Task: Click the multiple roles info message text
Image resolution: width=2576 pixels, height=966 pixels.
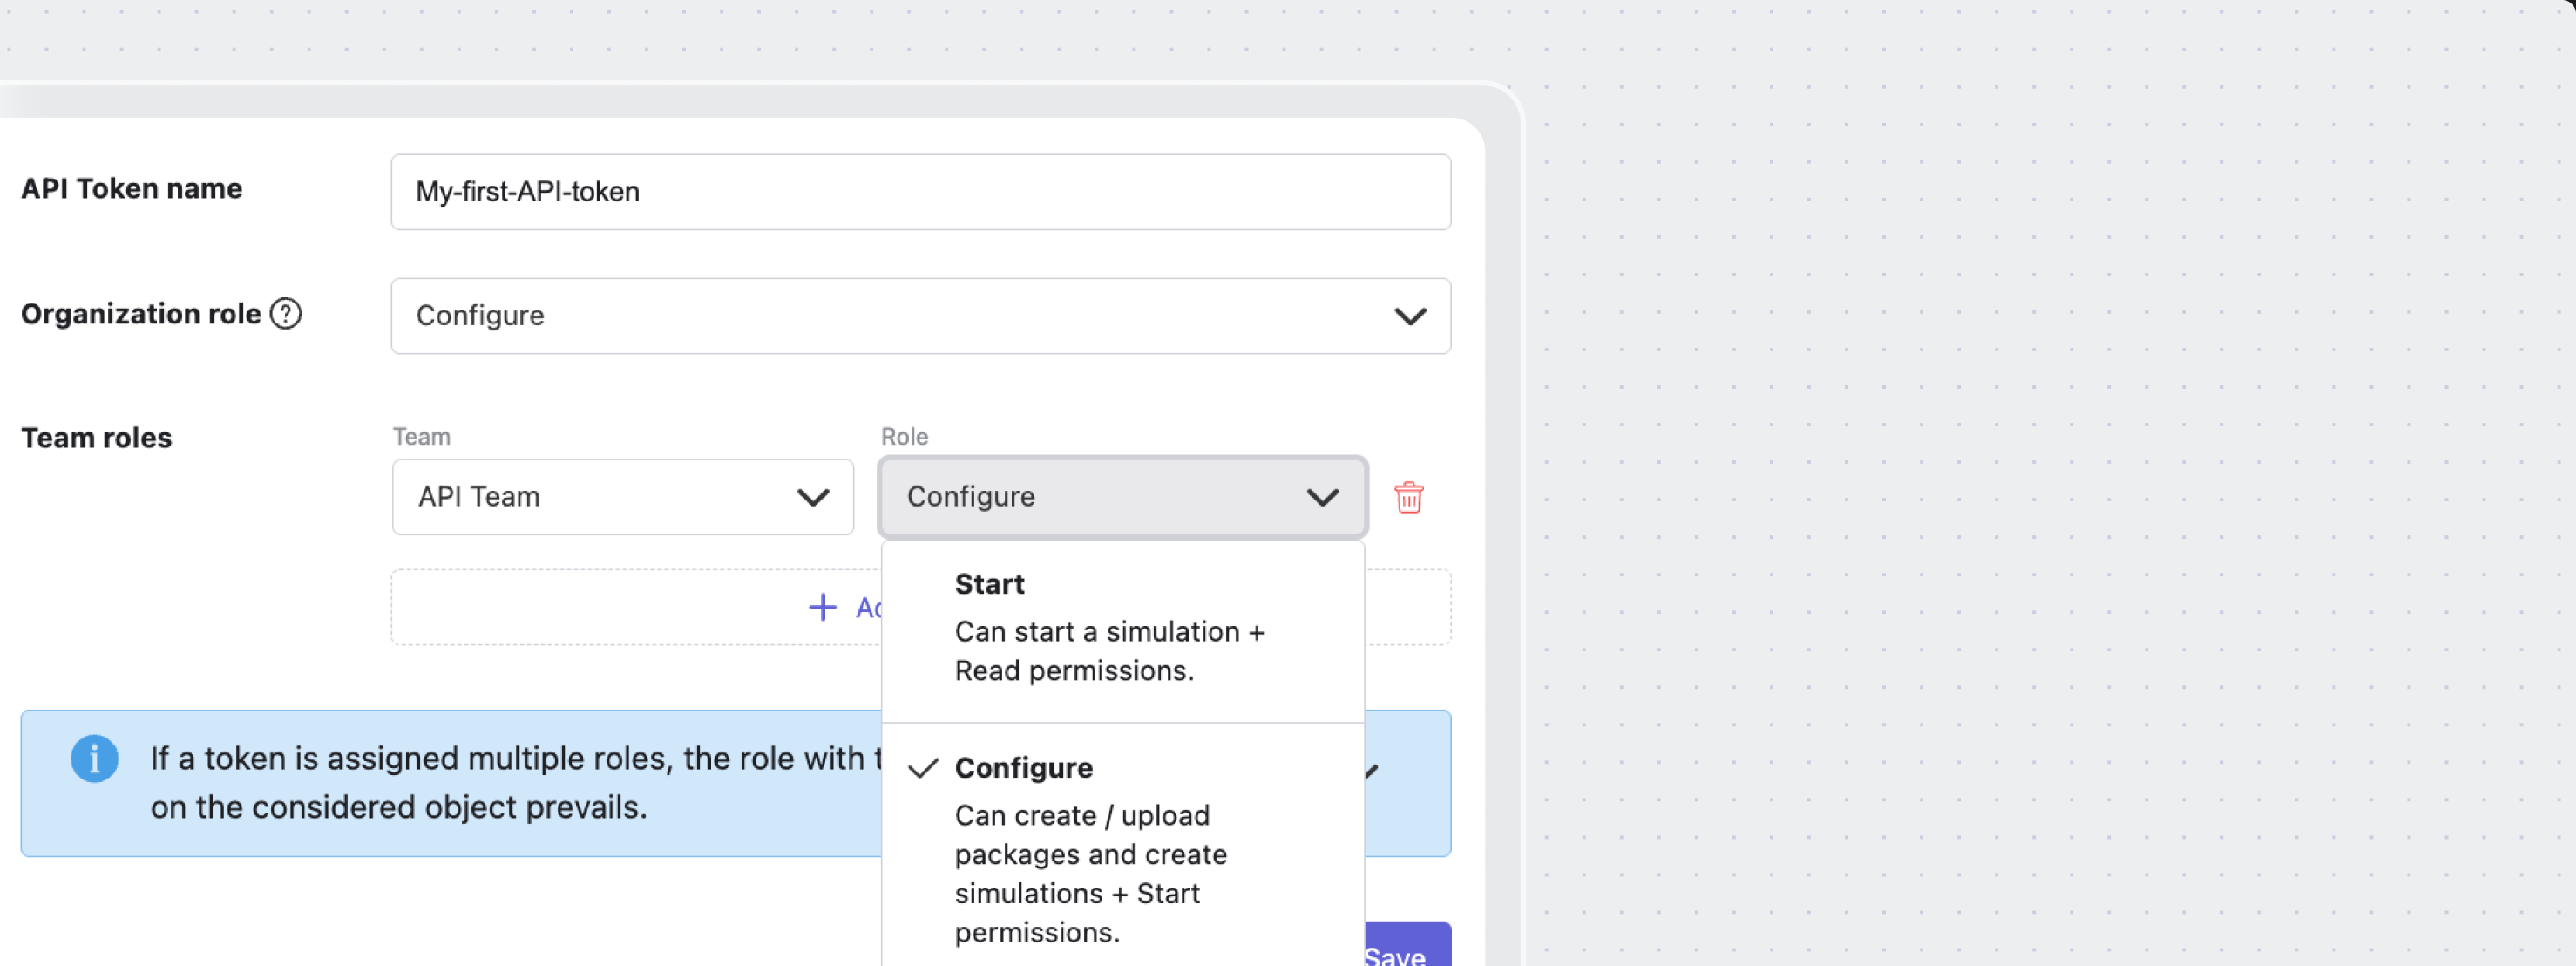Action: pyautogui.click(x=515, y=783)
